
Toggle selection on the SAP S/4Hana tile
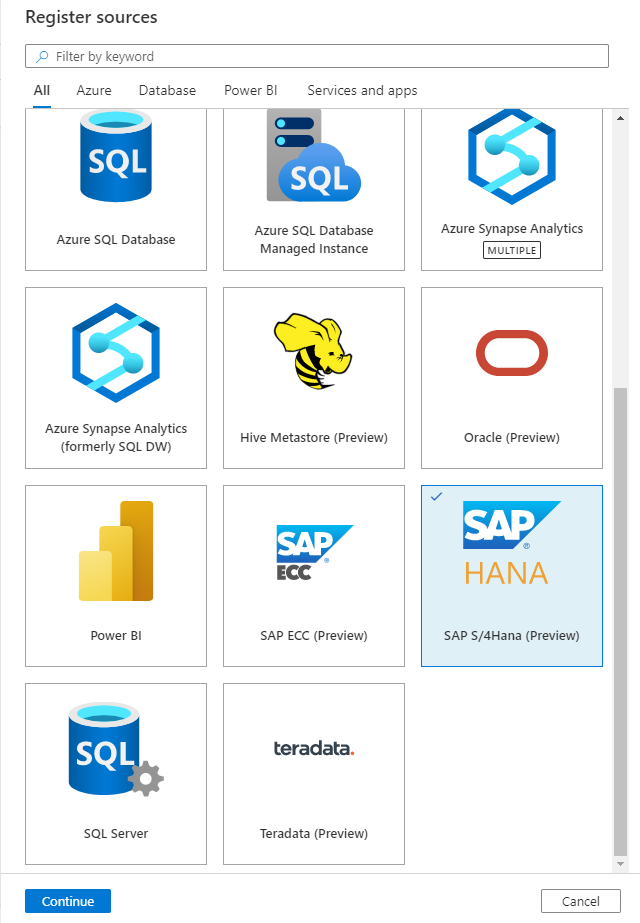(x=511, y=570)
